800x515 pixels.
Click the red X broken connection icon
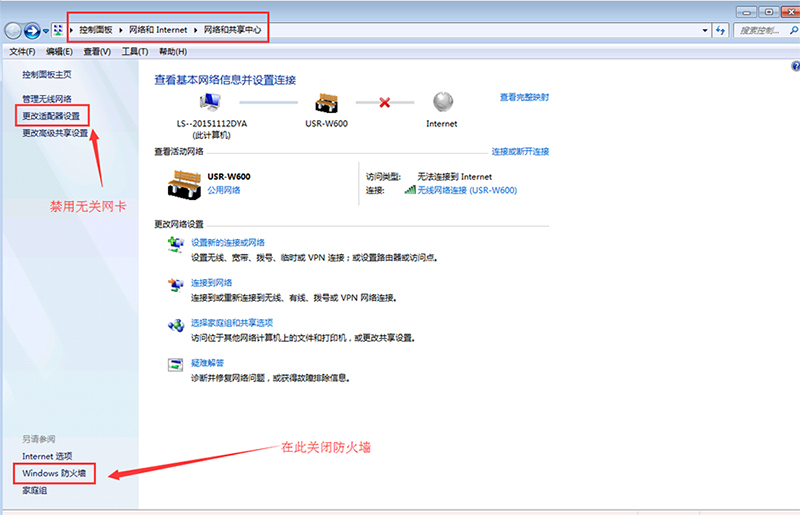coord(384,103)
